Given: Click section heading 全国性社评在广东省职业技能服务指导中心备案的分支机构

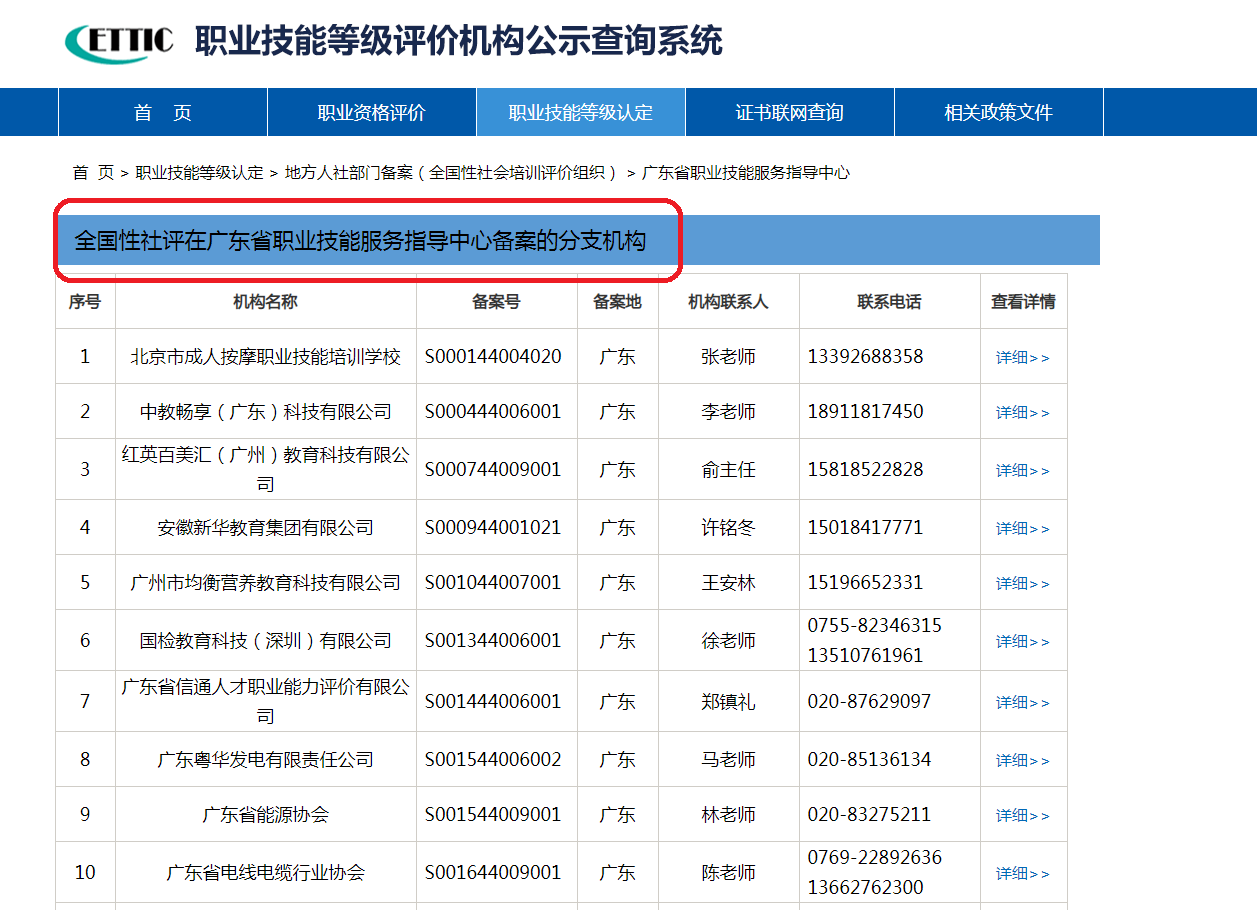Looking at the screenshot, I should [x=361, y=242].
